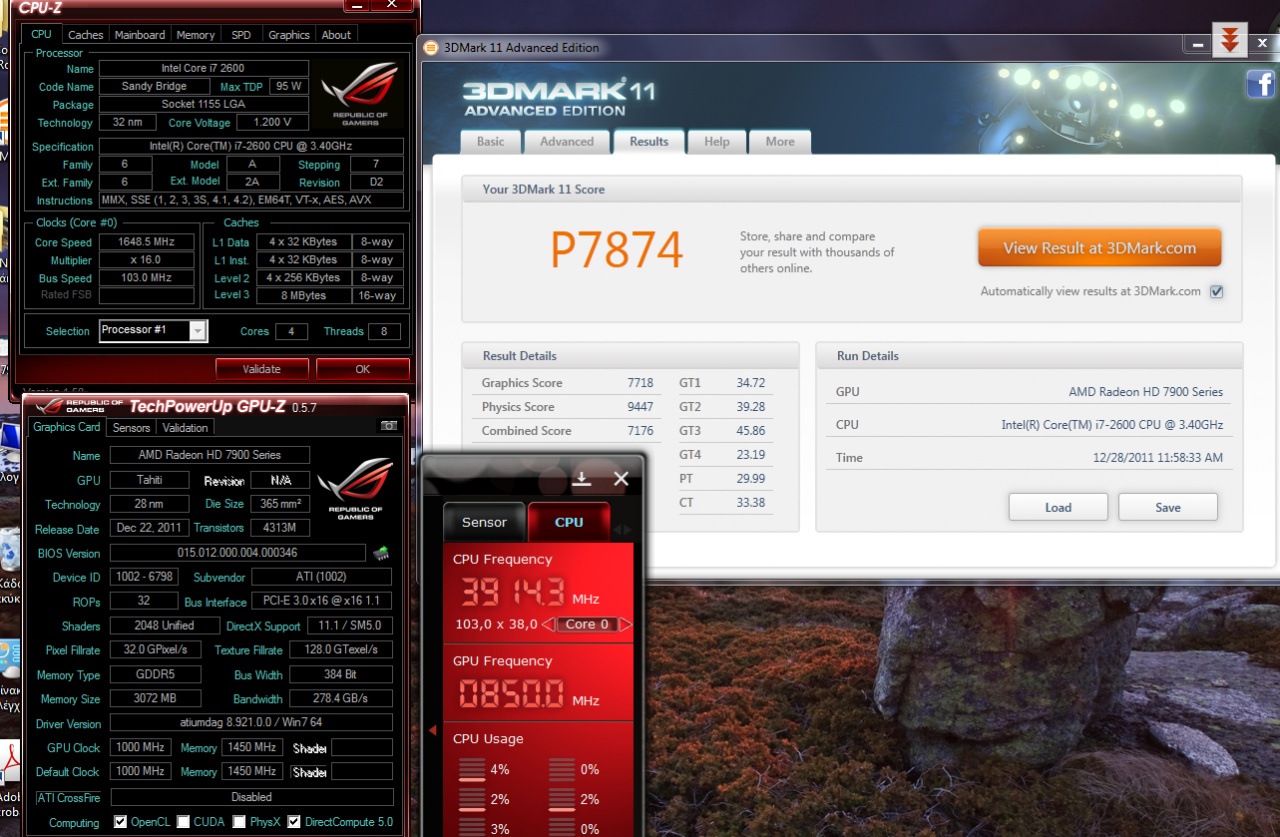Viewport: 1280px width, 837px height.
Task: Click the CPU-Z Name field Intel Core i7 2600
Action: coord(203,69)
